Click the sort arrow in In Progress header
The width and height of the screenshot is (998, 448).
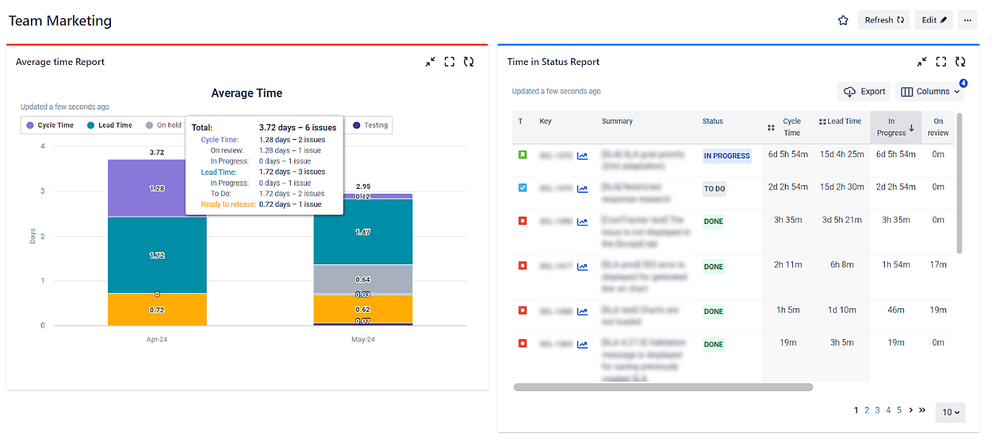911,128
